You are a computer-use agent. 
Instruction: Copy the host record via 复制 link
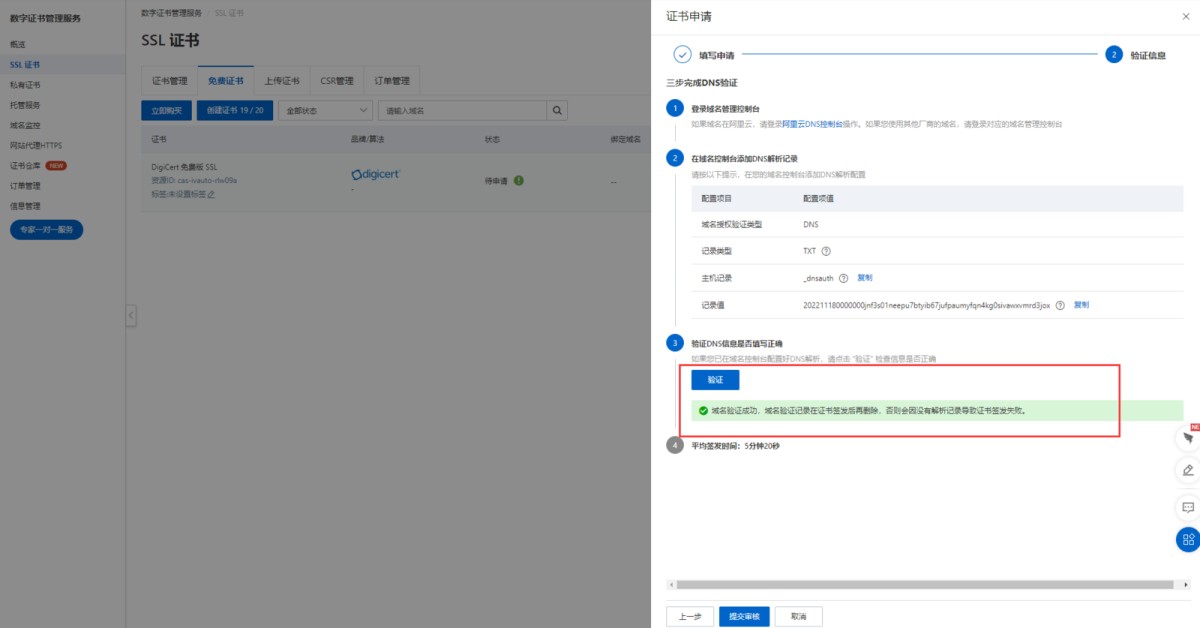pos(865,278)
